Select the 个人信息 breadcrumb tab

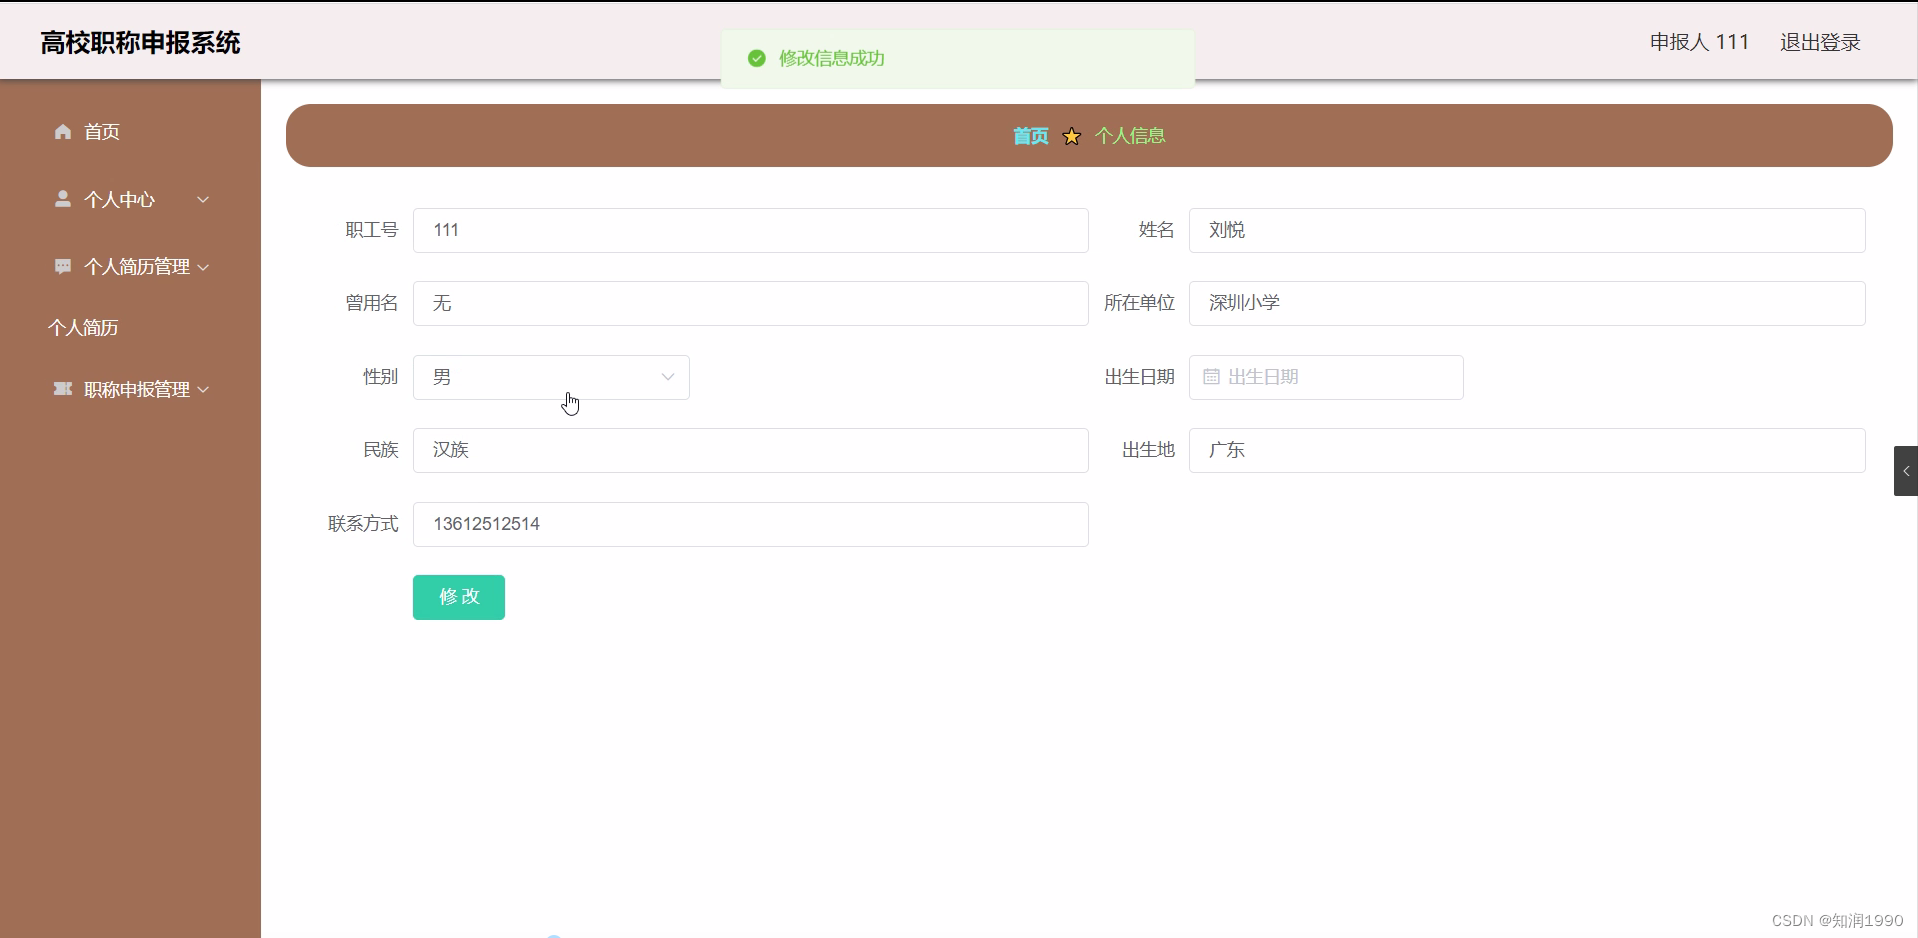(x=1130, y=135)
